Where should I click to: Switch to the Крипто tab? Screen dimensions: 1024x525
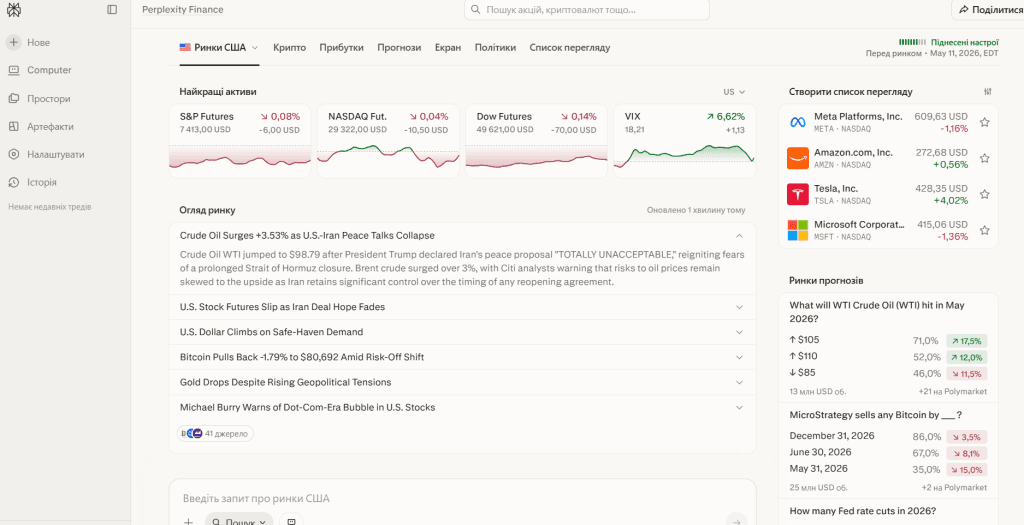pyautogui.click(x=289, y=48)
